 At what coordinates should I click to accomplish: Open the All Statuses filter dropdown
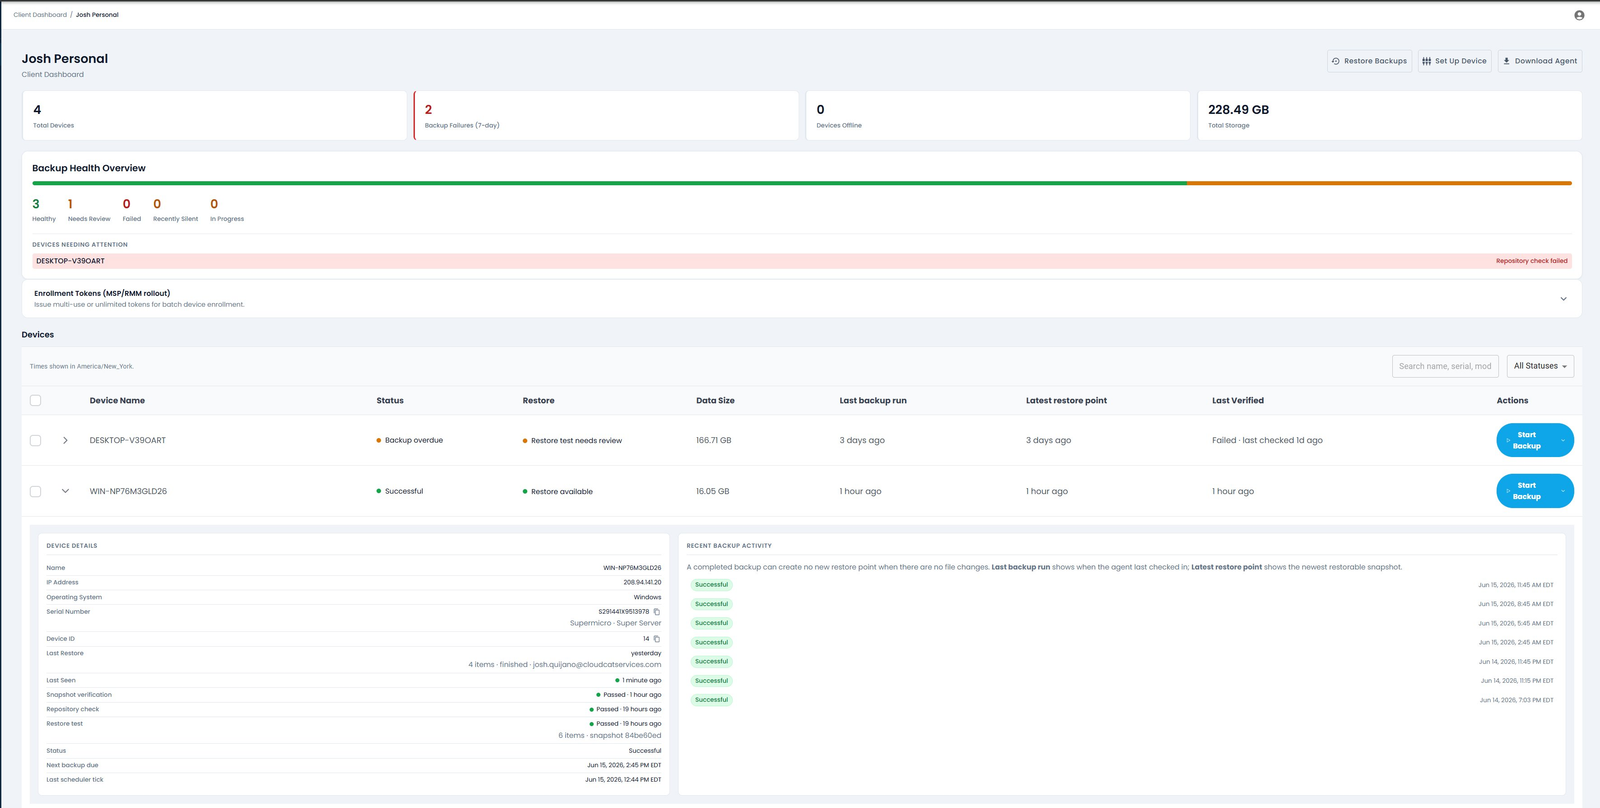[x=1540, y=366]
